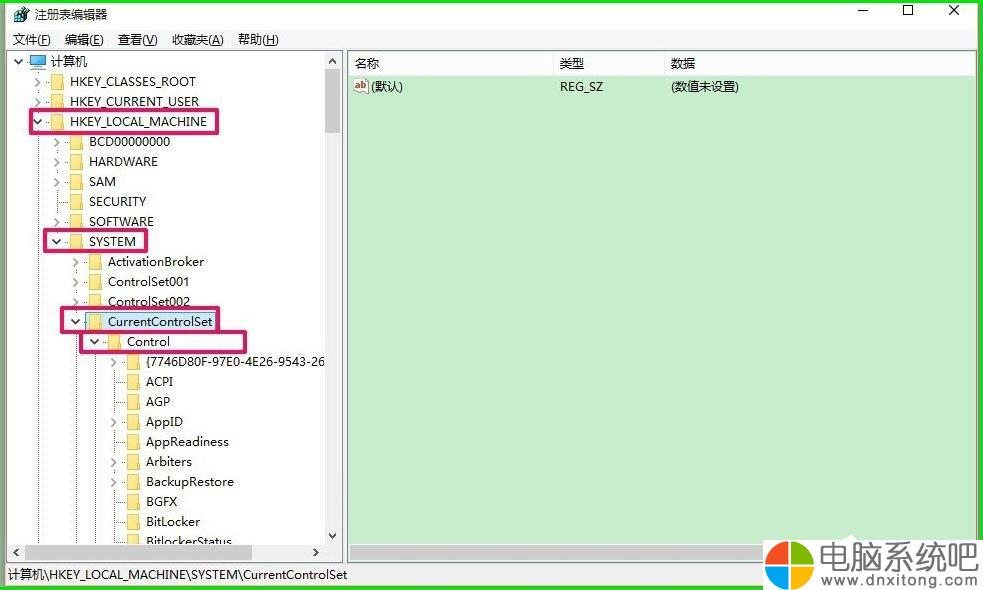Open the 文件(F) menu

[x=31, y=40]
